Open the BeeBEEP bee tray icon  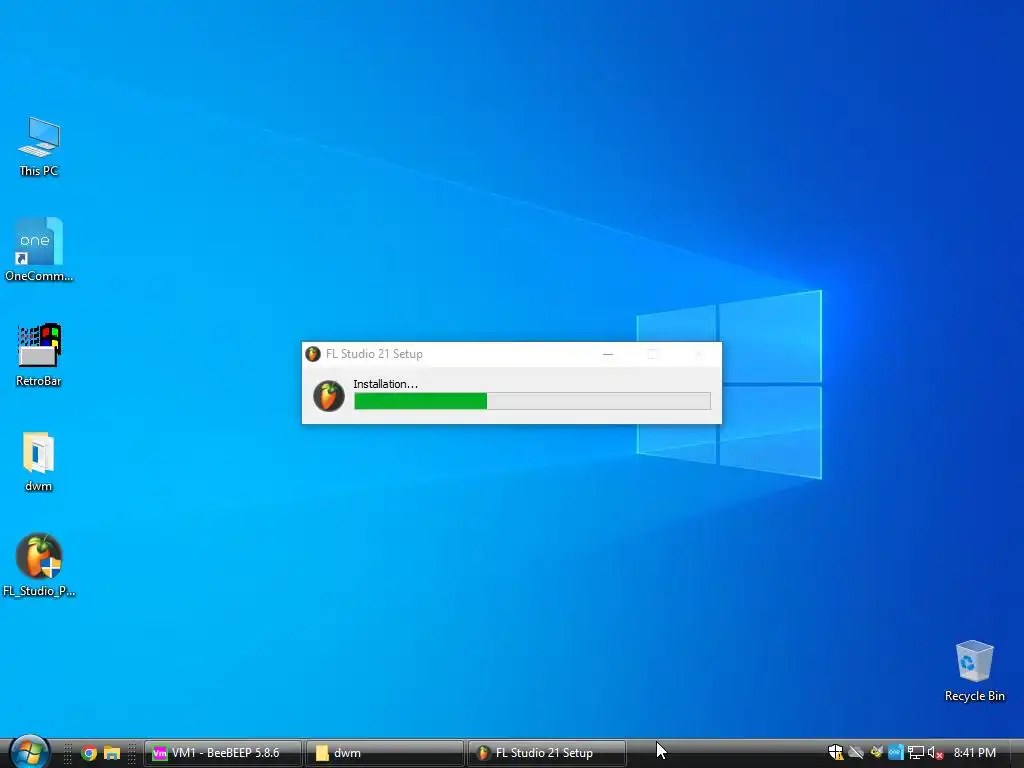pyautogui.click(x=876, y=752)
